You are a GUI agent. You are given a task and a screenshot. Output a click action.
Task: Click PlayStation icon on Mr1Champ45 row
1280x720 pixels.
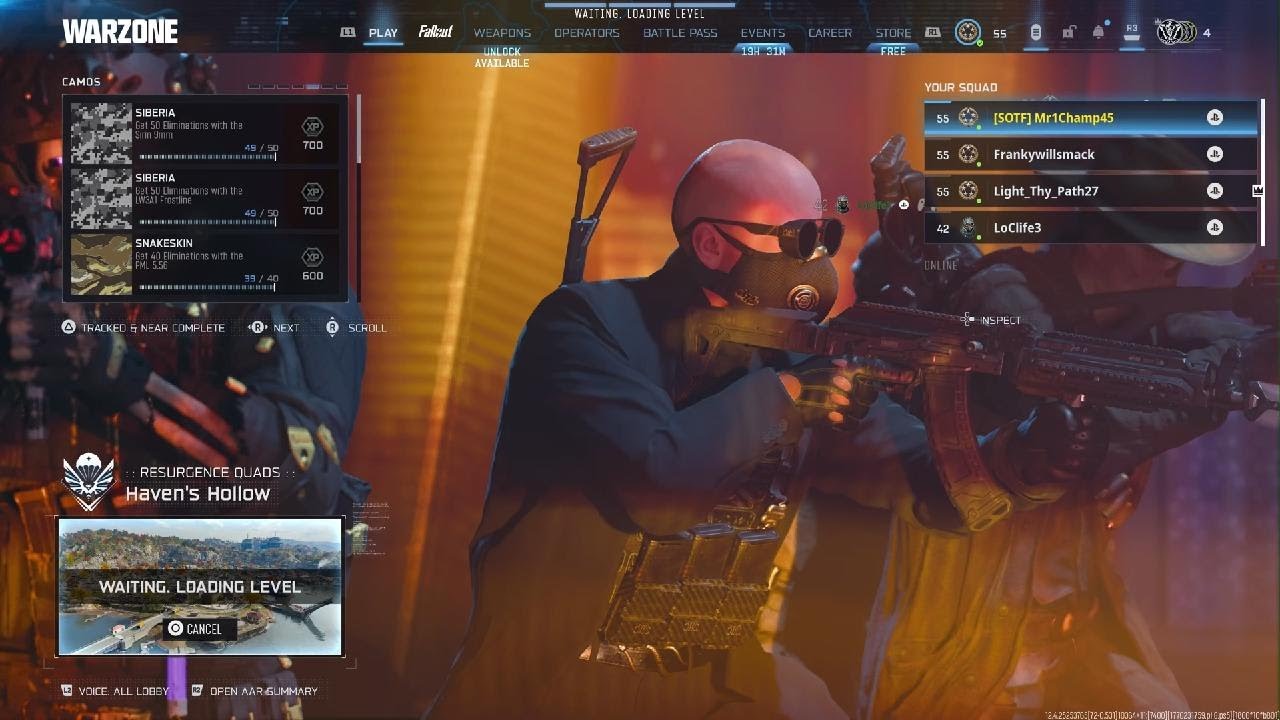[1214, 118]
